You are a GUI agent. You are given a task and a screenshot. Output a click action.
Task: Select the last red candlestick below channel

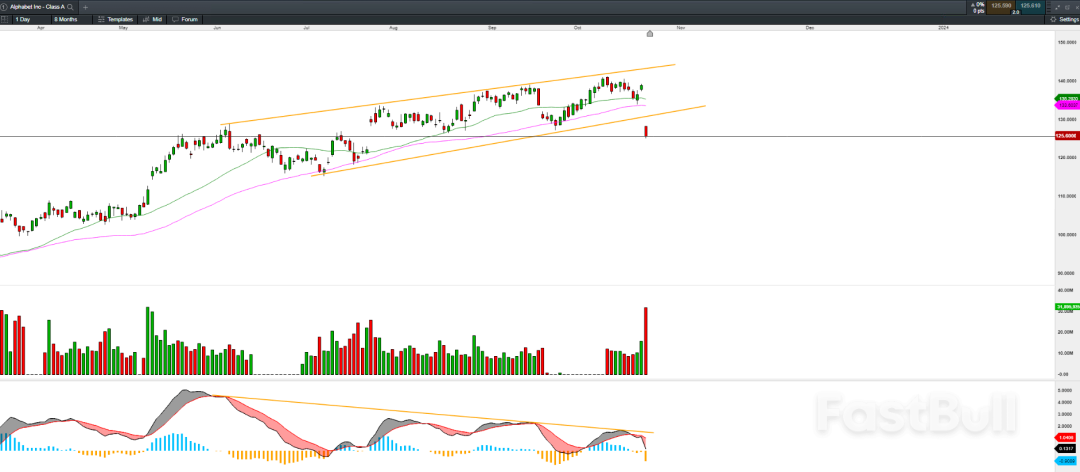click(x=647, y=132)
